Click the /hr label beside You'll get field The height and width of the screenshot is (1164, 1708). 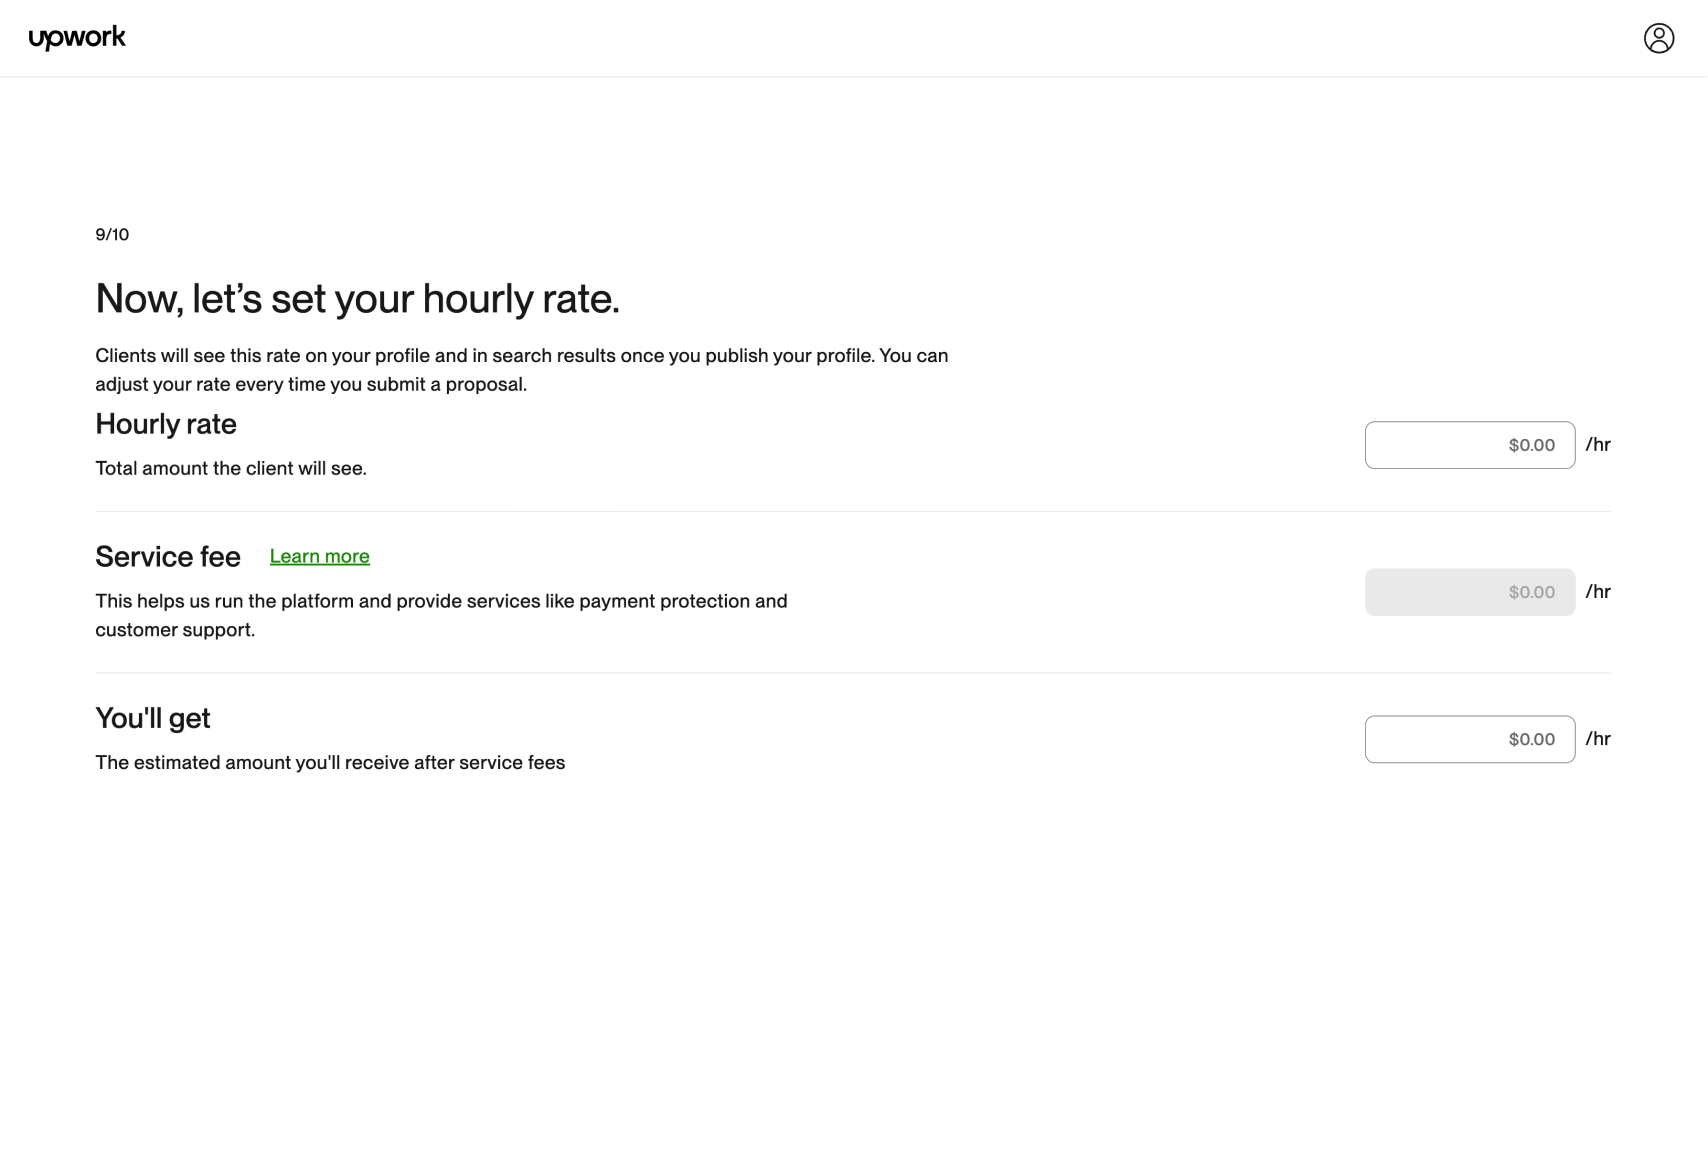click(x=1598, y=739)
